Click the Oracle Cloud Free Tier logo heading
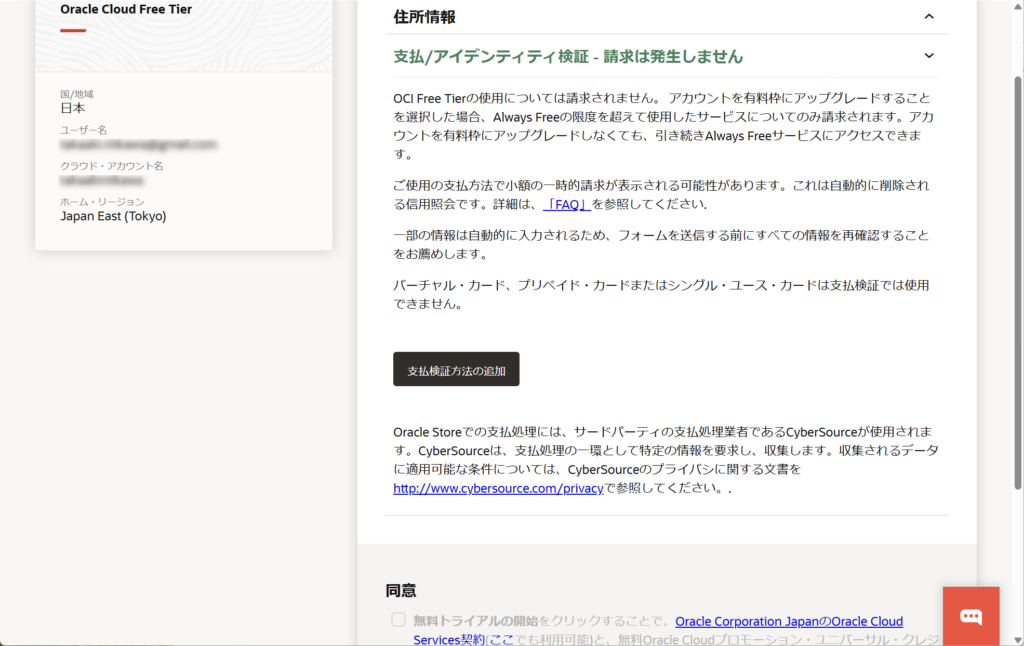This screenshot has height=646, width=1024. (125, 9)
